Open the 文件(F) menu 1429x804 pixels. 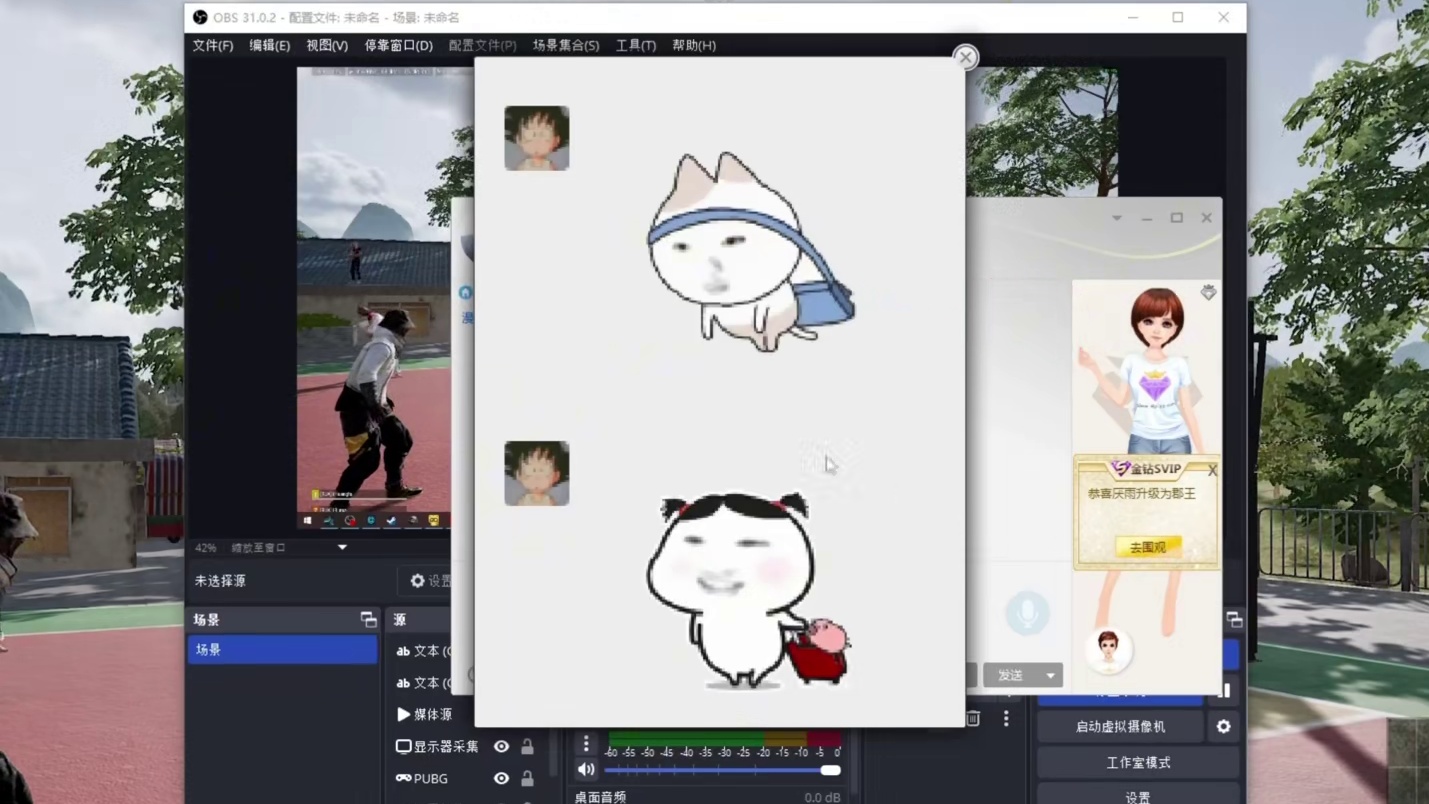point(213,45)
